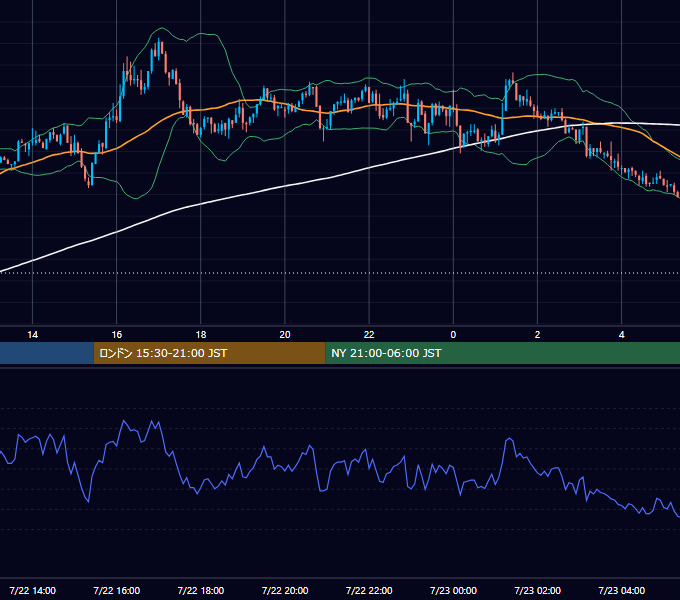Click the blue session bar before London
Screen dimensions: 680x600
pos(47,353)
